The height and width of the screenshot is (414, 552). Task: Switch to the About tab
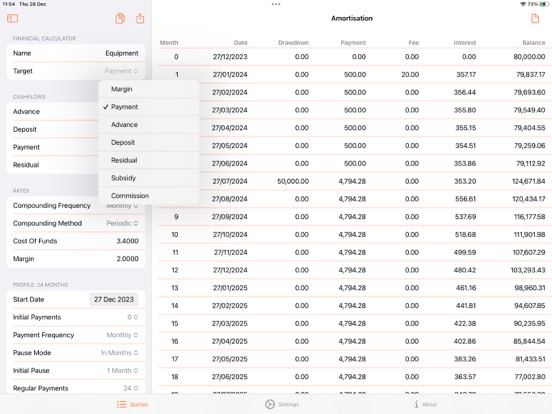(425, 404)
